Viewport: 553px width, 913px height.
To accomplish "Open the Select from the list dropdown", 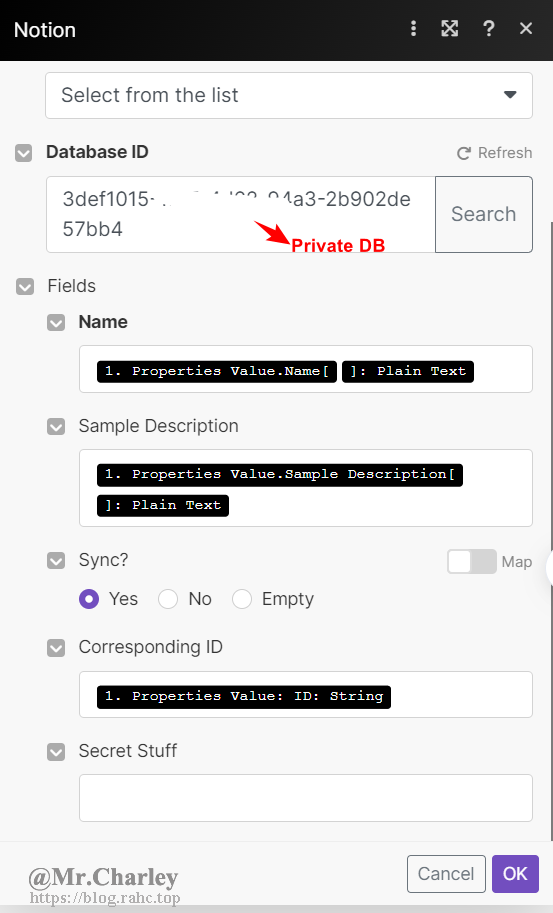I will point(289,95).
